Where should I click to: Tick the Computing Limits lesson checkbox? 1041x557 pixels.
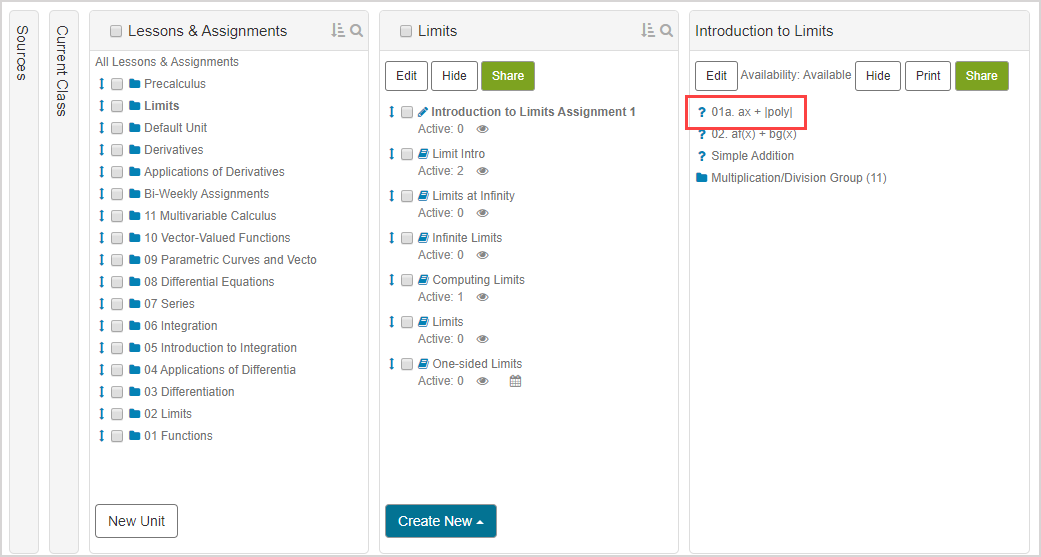407,280
